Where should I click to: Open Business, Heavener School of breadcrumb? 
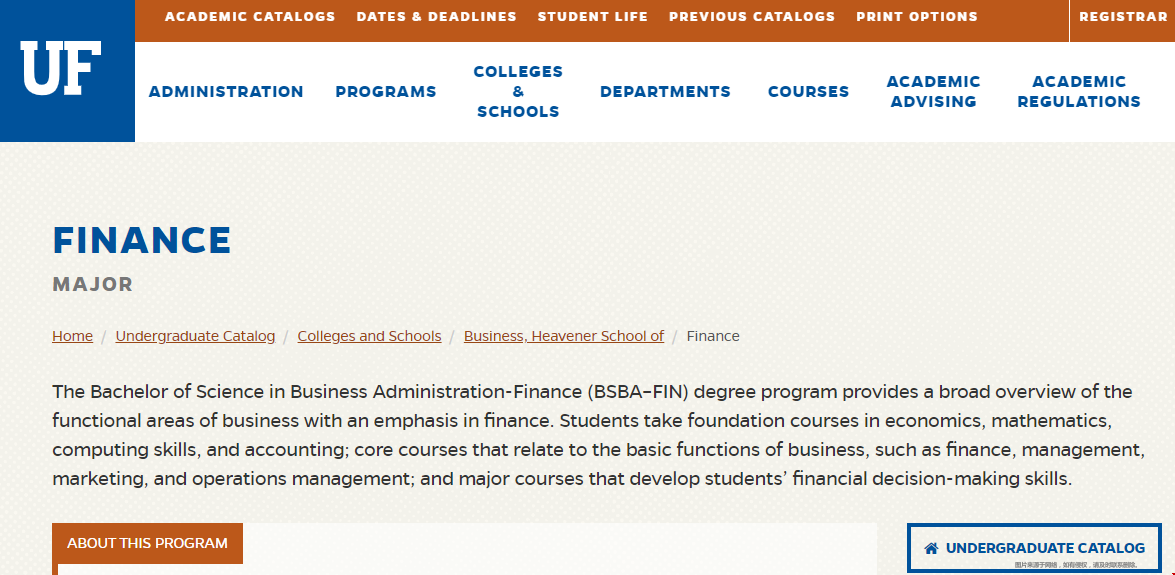click(564, 337)
